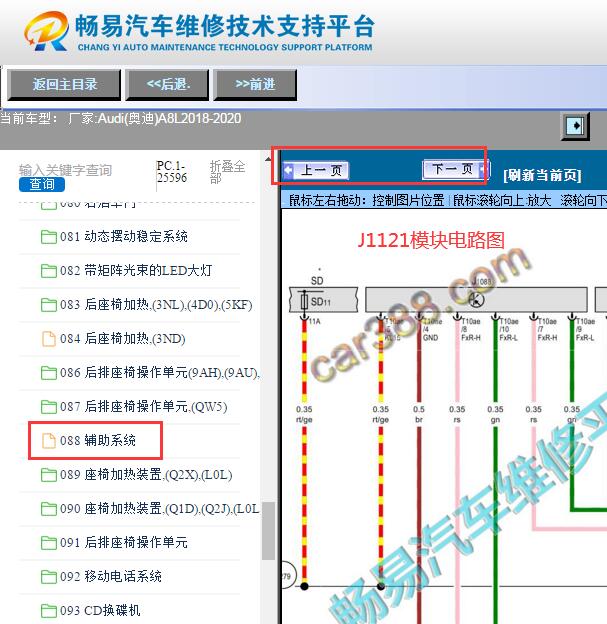
Task: Select 093 CD换碟机 entry
Action: coord(100,610)
